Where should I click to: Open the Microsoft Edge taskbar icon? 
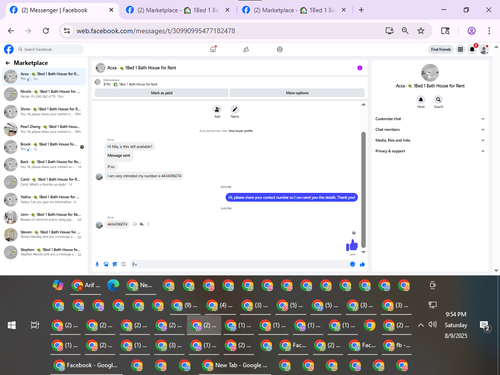(x=113, y=285)
